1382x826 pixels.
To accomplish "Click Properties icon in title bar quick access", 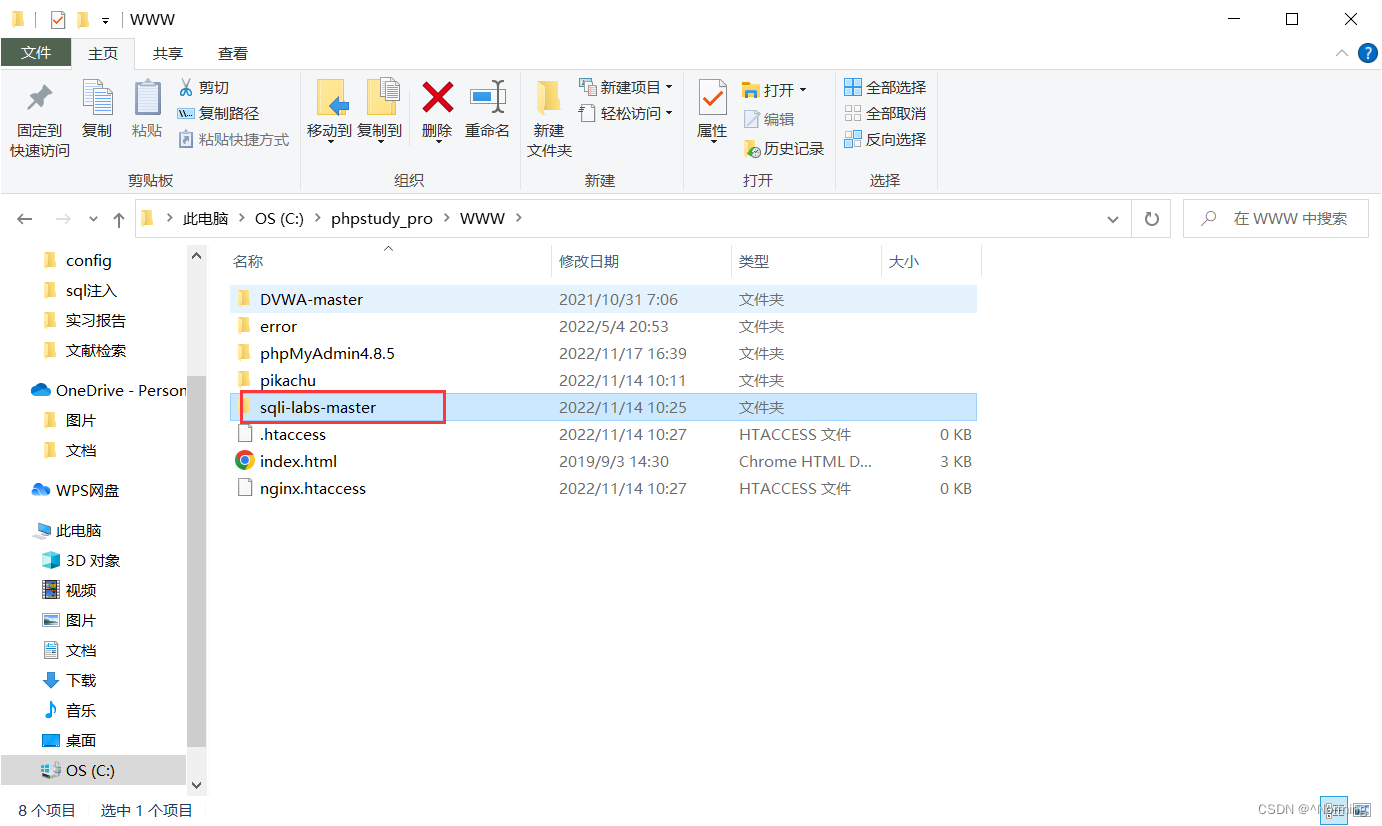I will pyautogui.click(x=57, y=19).
